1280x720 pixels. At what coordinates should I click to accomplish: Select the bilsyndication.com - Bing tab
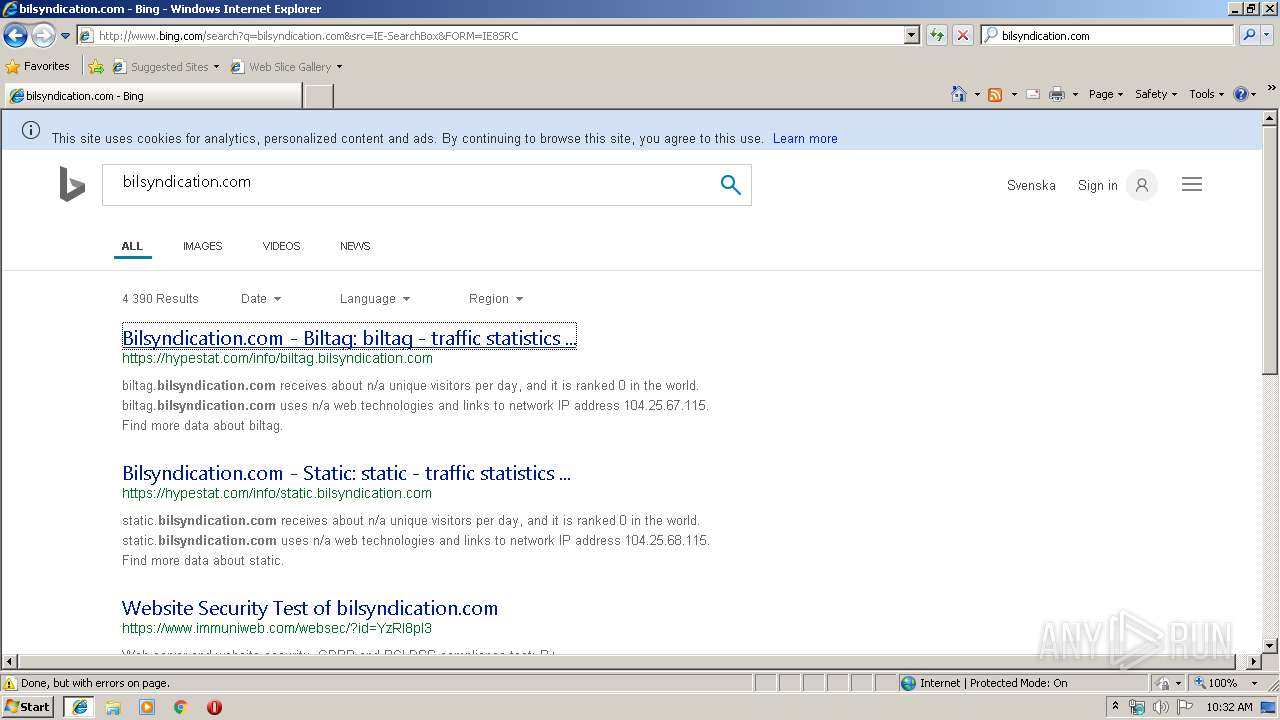(x=152, y=96)
